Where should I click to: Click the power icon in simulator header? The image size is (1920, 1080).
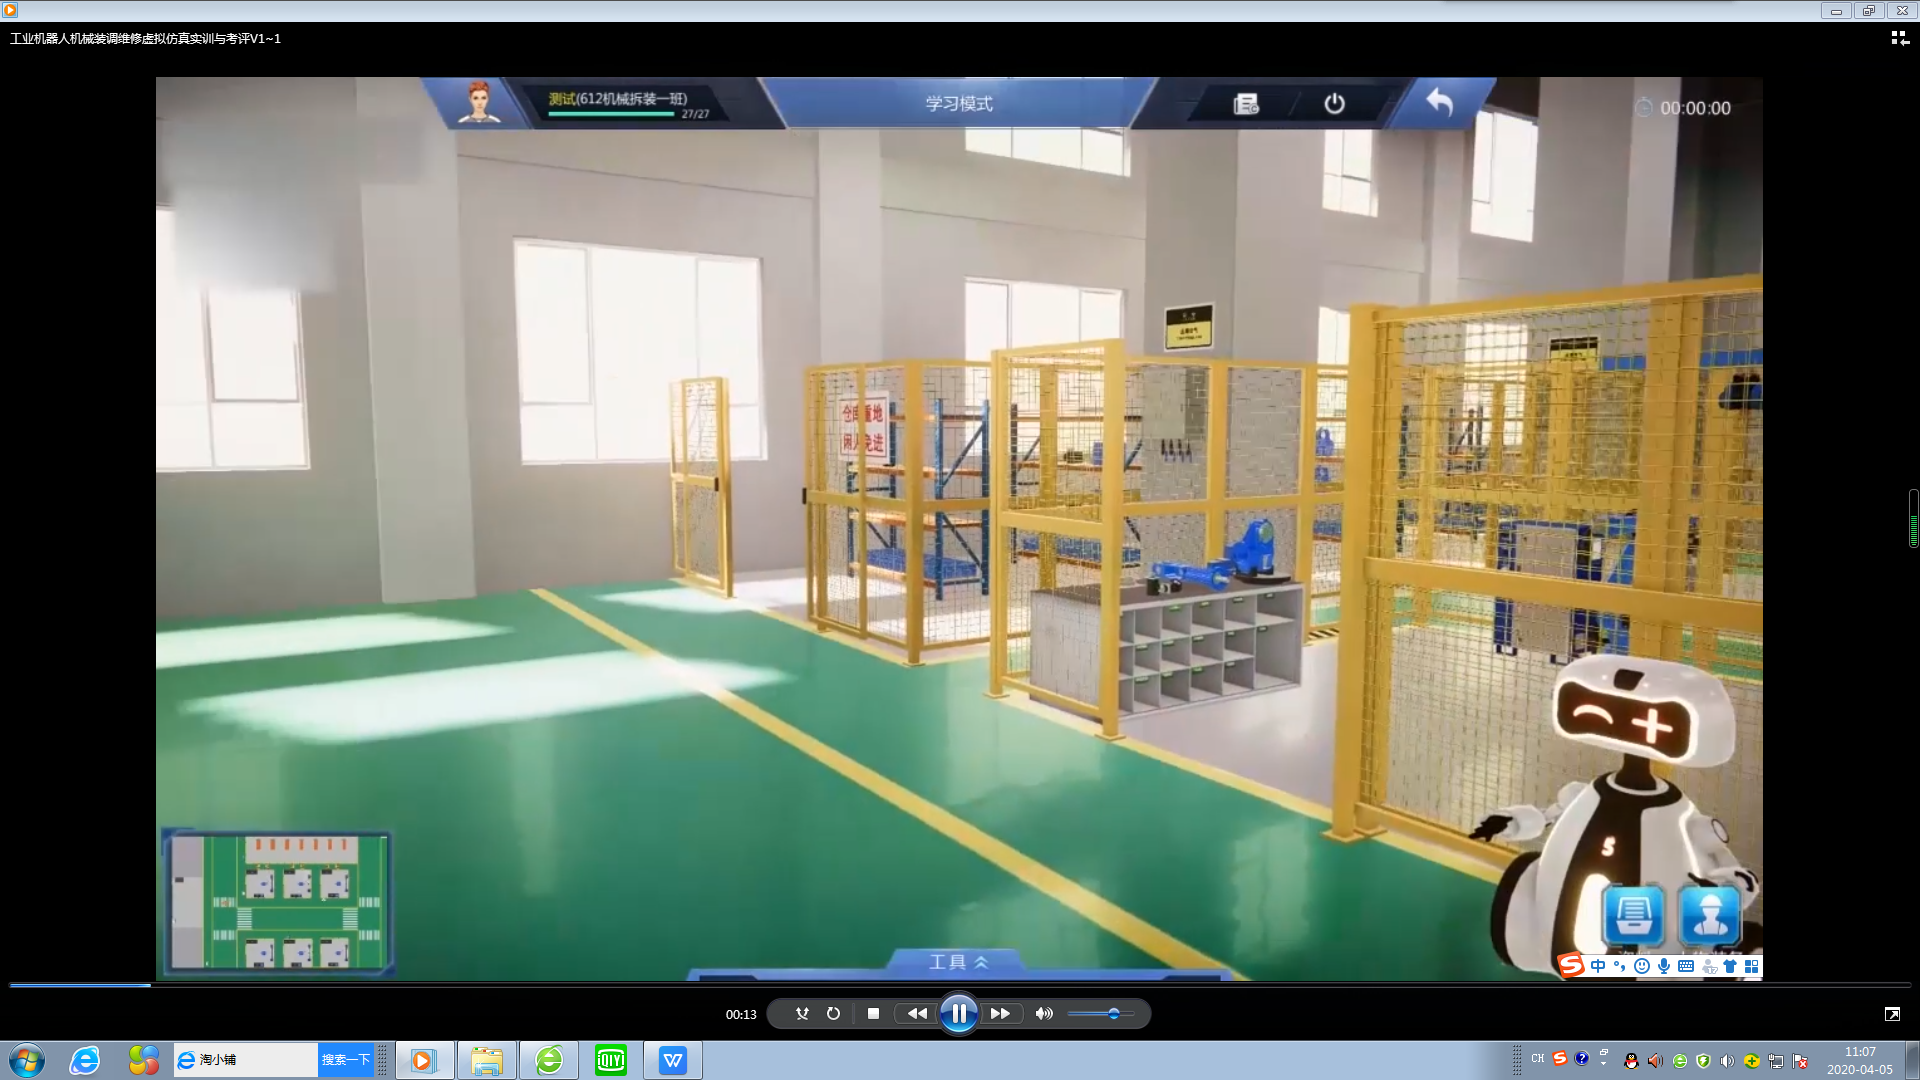pyautogui.click(x=1334, y=104)
